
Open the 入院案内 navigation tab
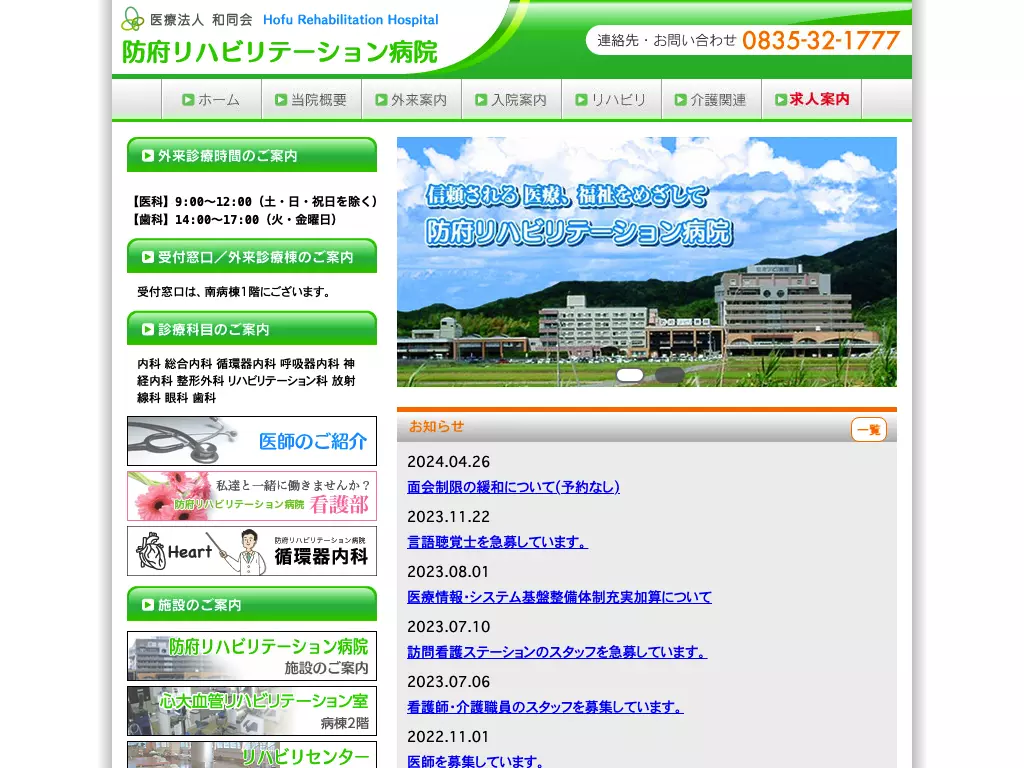pyautogui.click(x=511, y=99)
